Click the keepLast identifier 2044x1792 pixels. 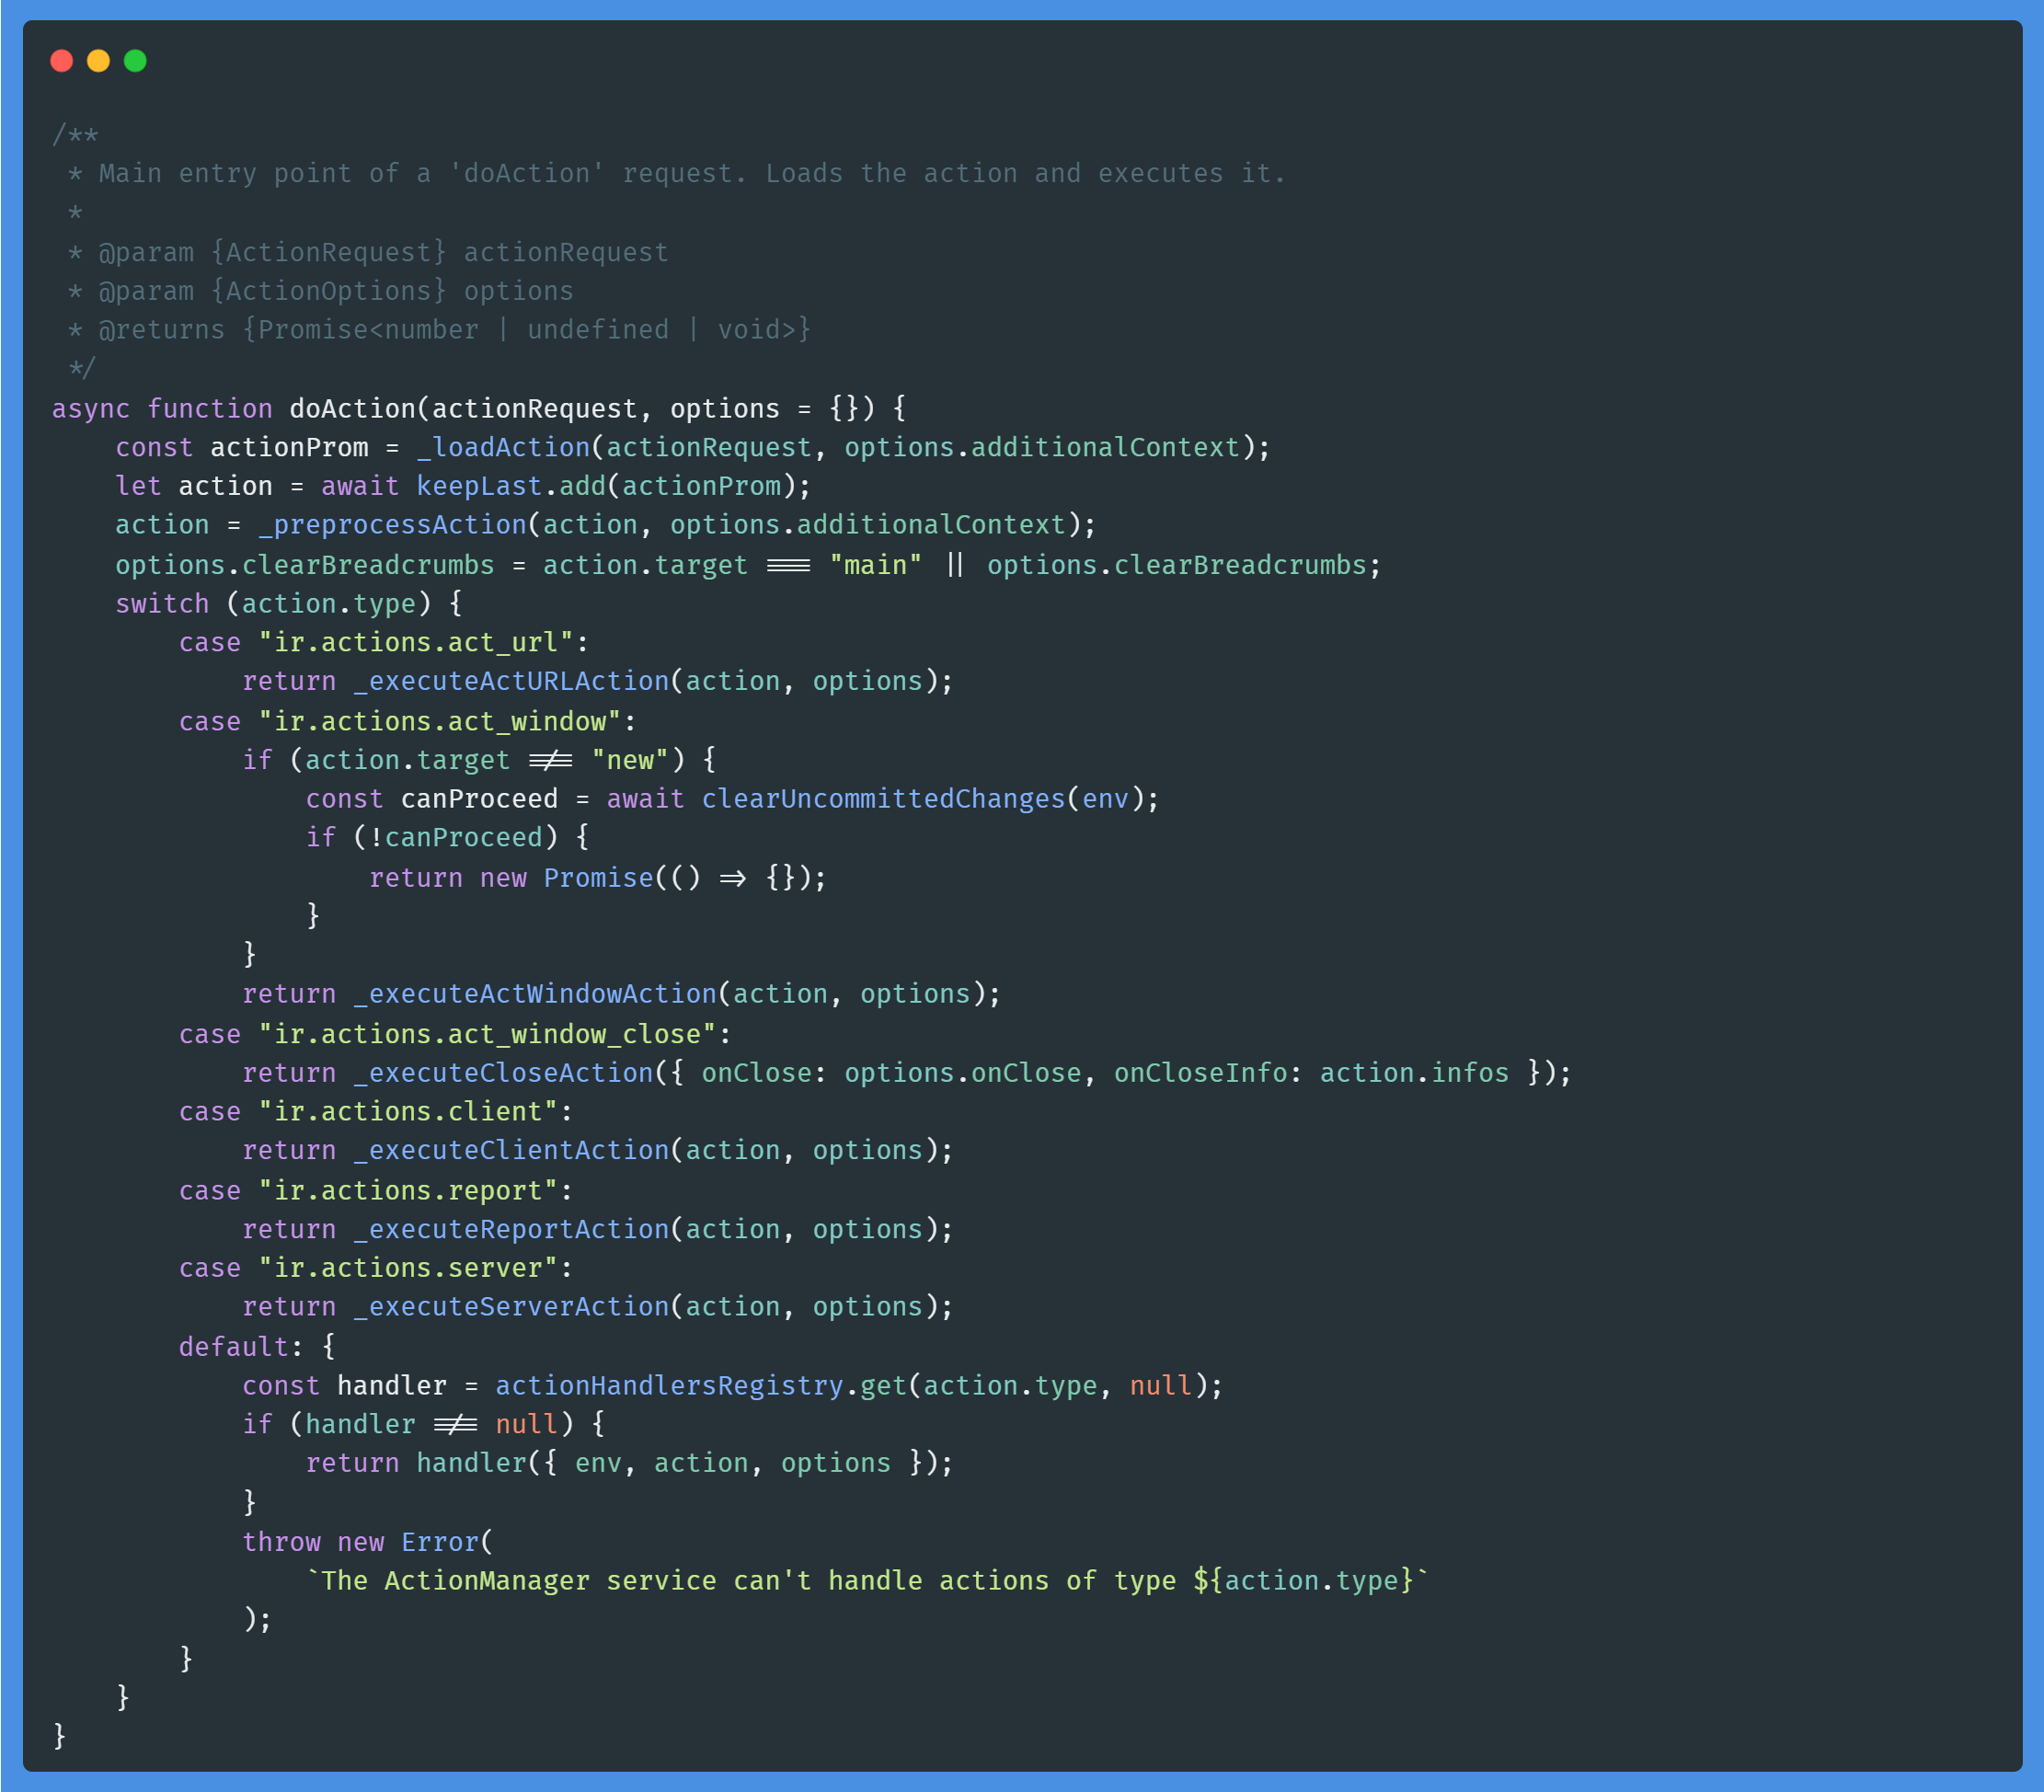click(x=478, y=486)
